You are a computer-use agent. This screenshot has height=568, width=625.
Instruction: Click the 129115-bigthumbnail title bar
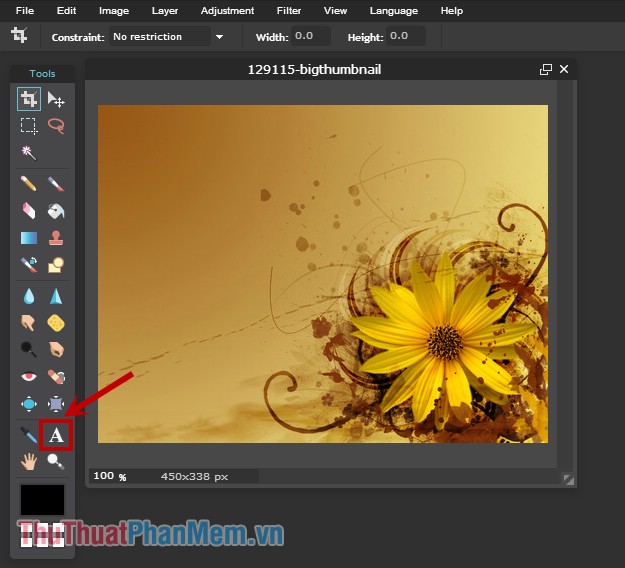pos(314,70)
